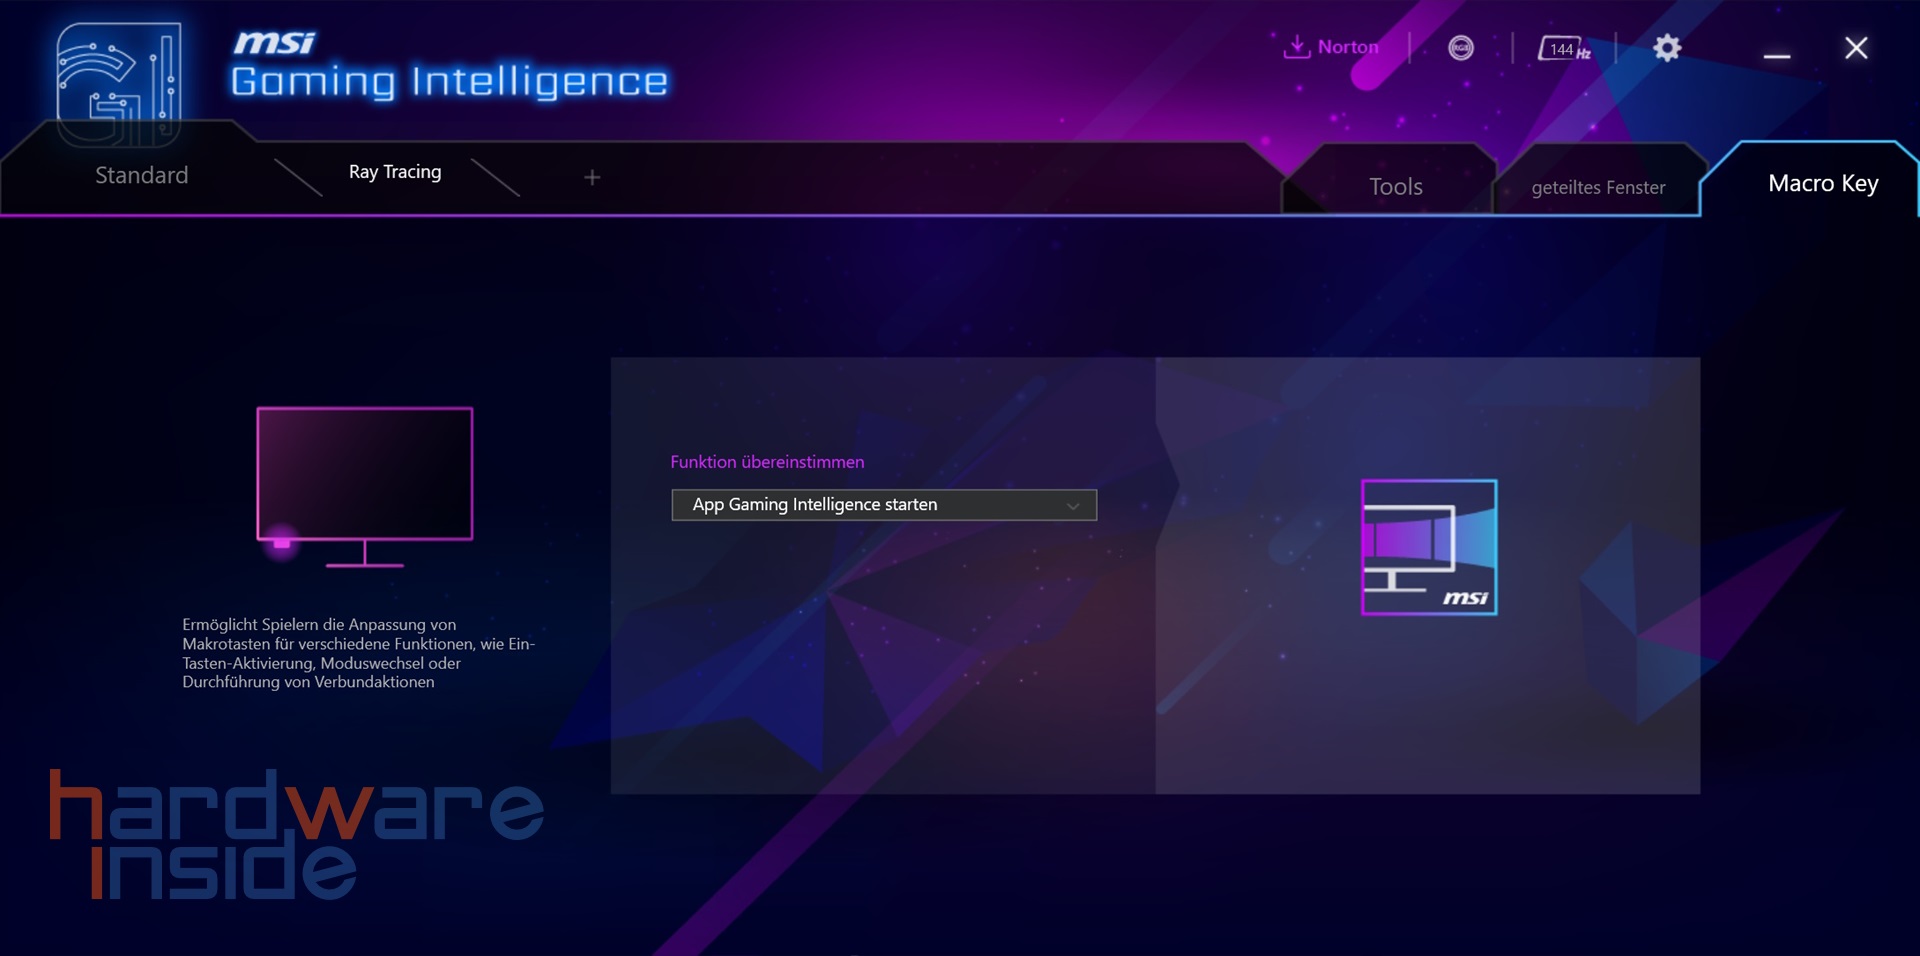
Task: Minimize the Gaming Intelligence window
Action: coord(1776,51)
